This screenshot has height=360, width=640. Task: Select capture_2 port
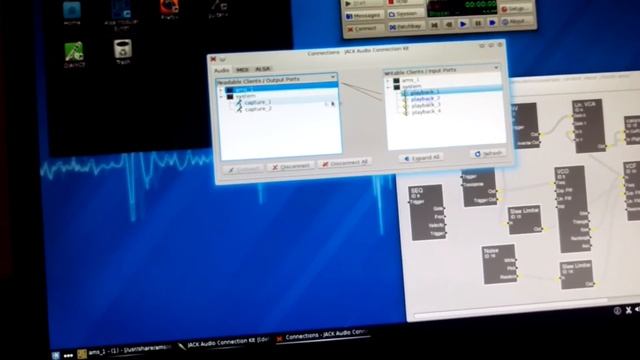(258, 109)
